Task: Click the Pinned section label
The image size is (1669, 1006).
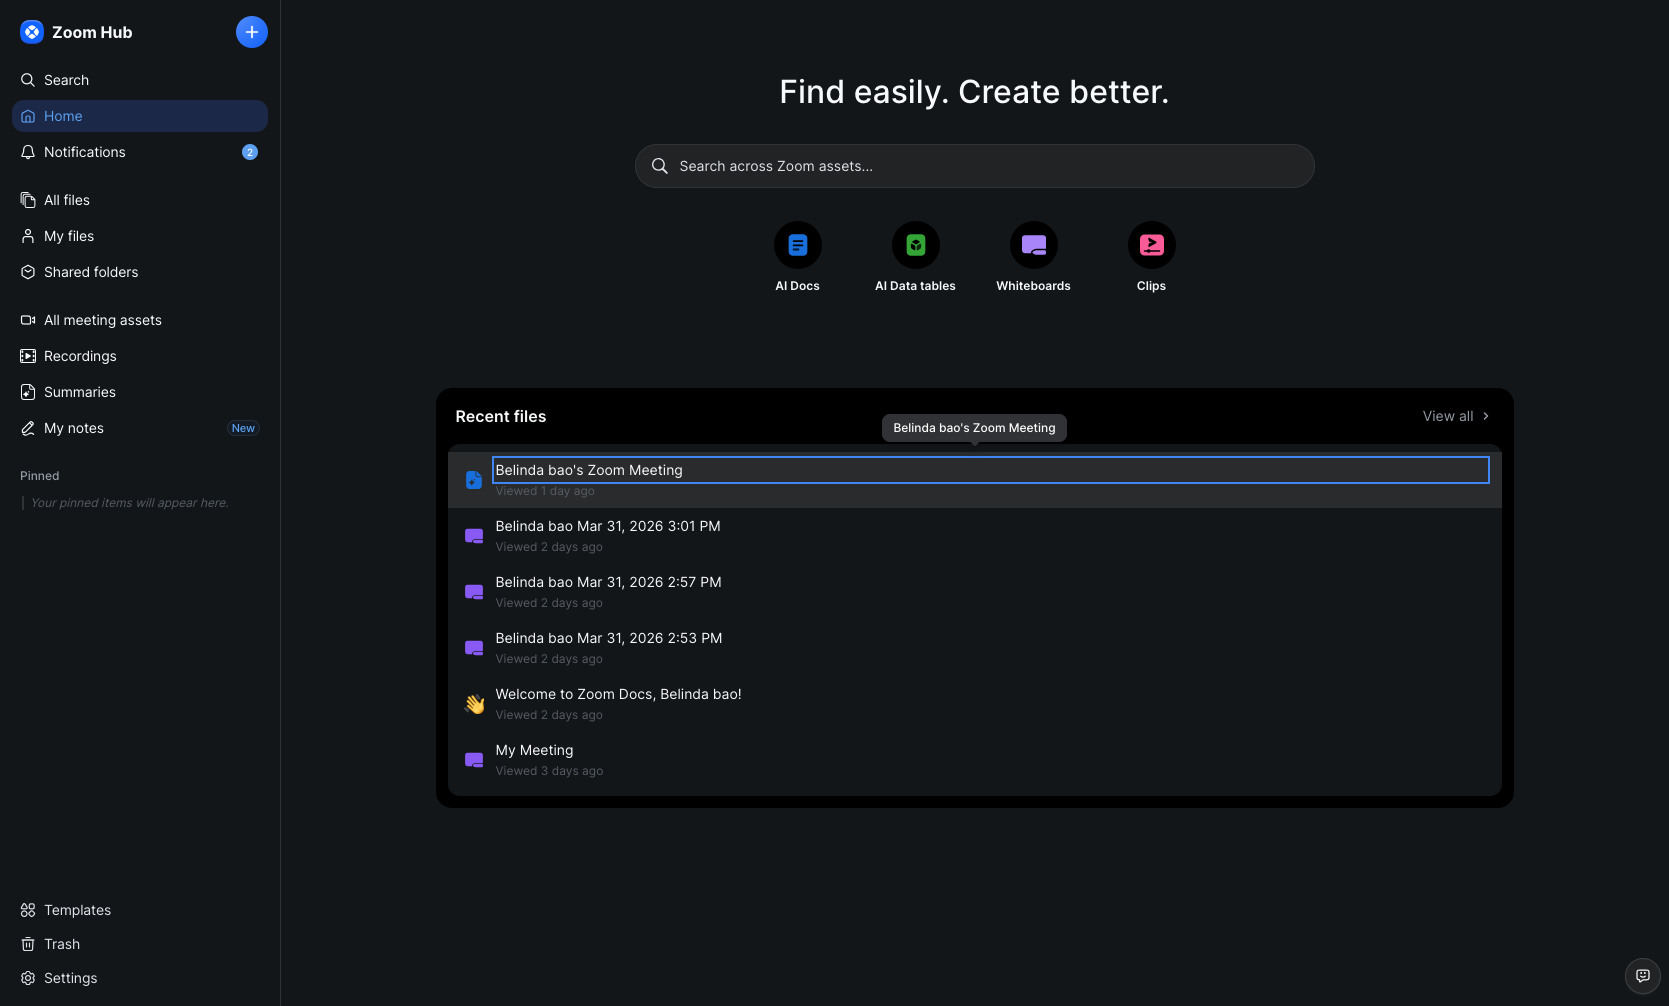Action: click(x=40, y=476)
